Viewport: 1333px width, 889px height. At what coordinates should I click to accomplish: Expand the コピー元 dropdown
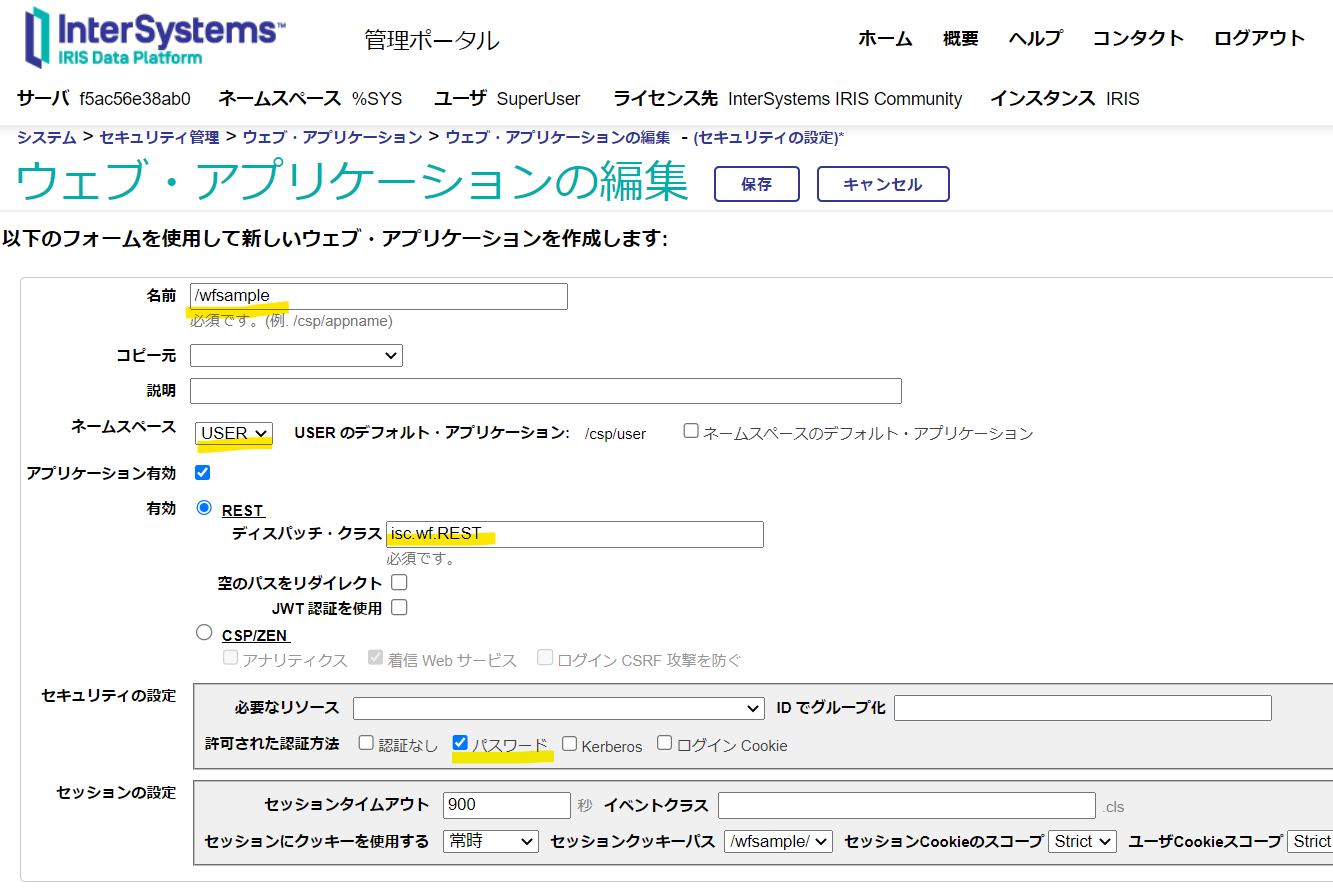pyautogui.click(x=296, y=355)
